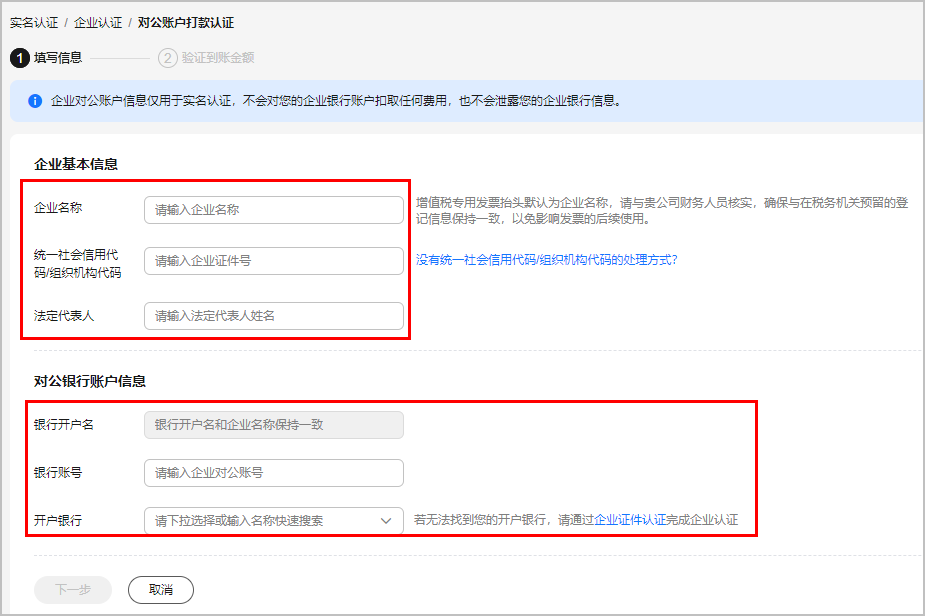Focus the 企业名称 input field
Screen dimensions: 925x616
click(274, 210)
